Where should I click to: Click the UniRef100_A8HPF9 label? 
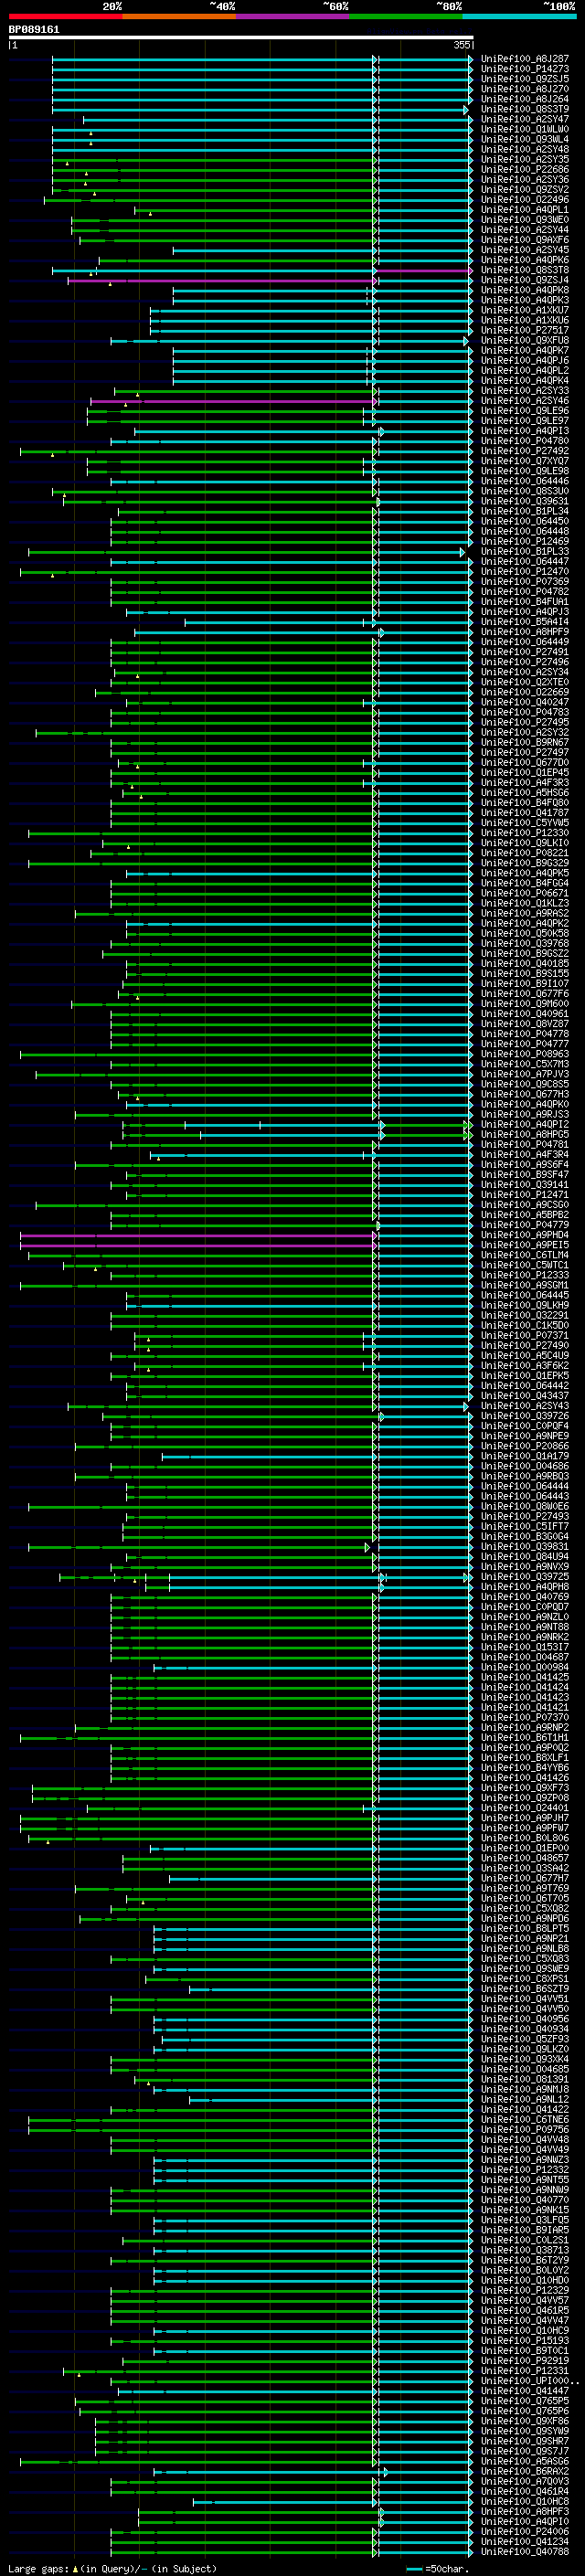coord(525,632)
